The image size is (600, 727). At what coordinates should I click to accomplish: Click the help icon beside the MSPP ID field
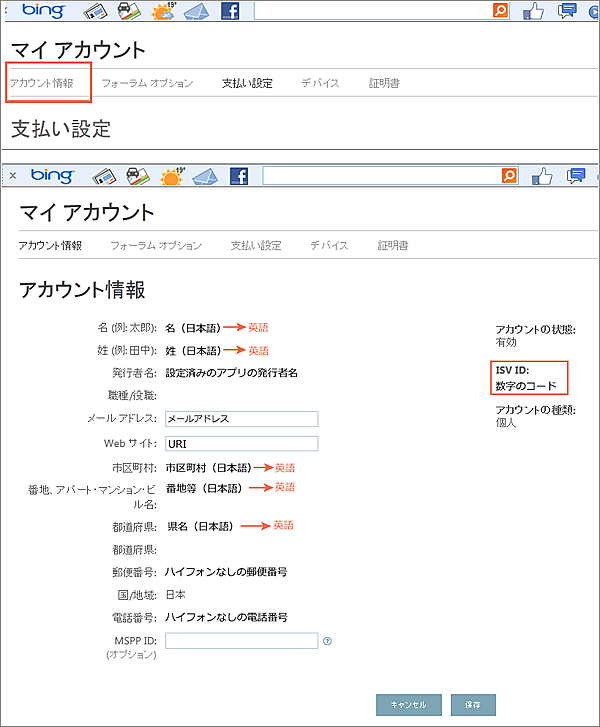(x=327, y=641)
